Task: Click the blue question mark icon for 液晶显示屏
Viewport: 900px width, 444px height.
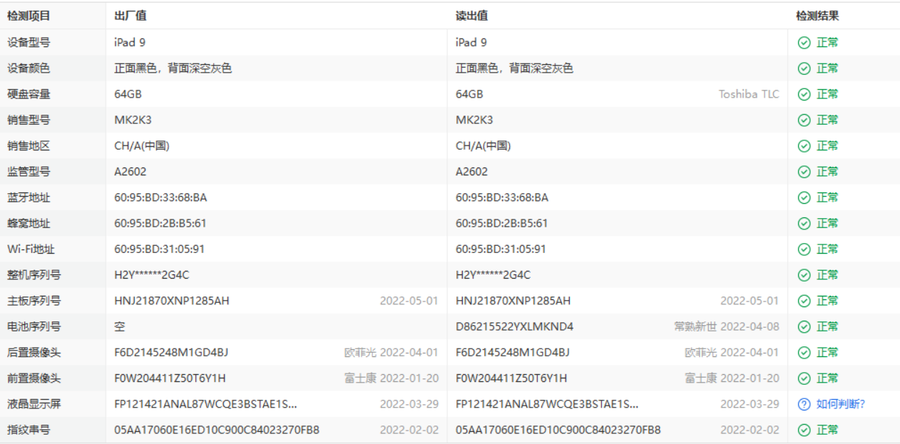Action: click(x=803, y=404)
